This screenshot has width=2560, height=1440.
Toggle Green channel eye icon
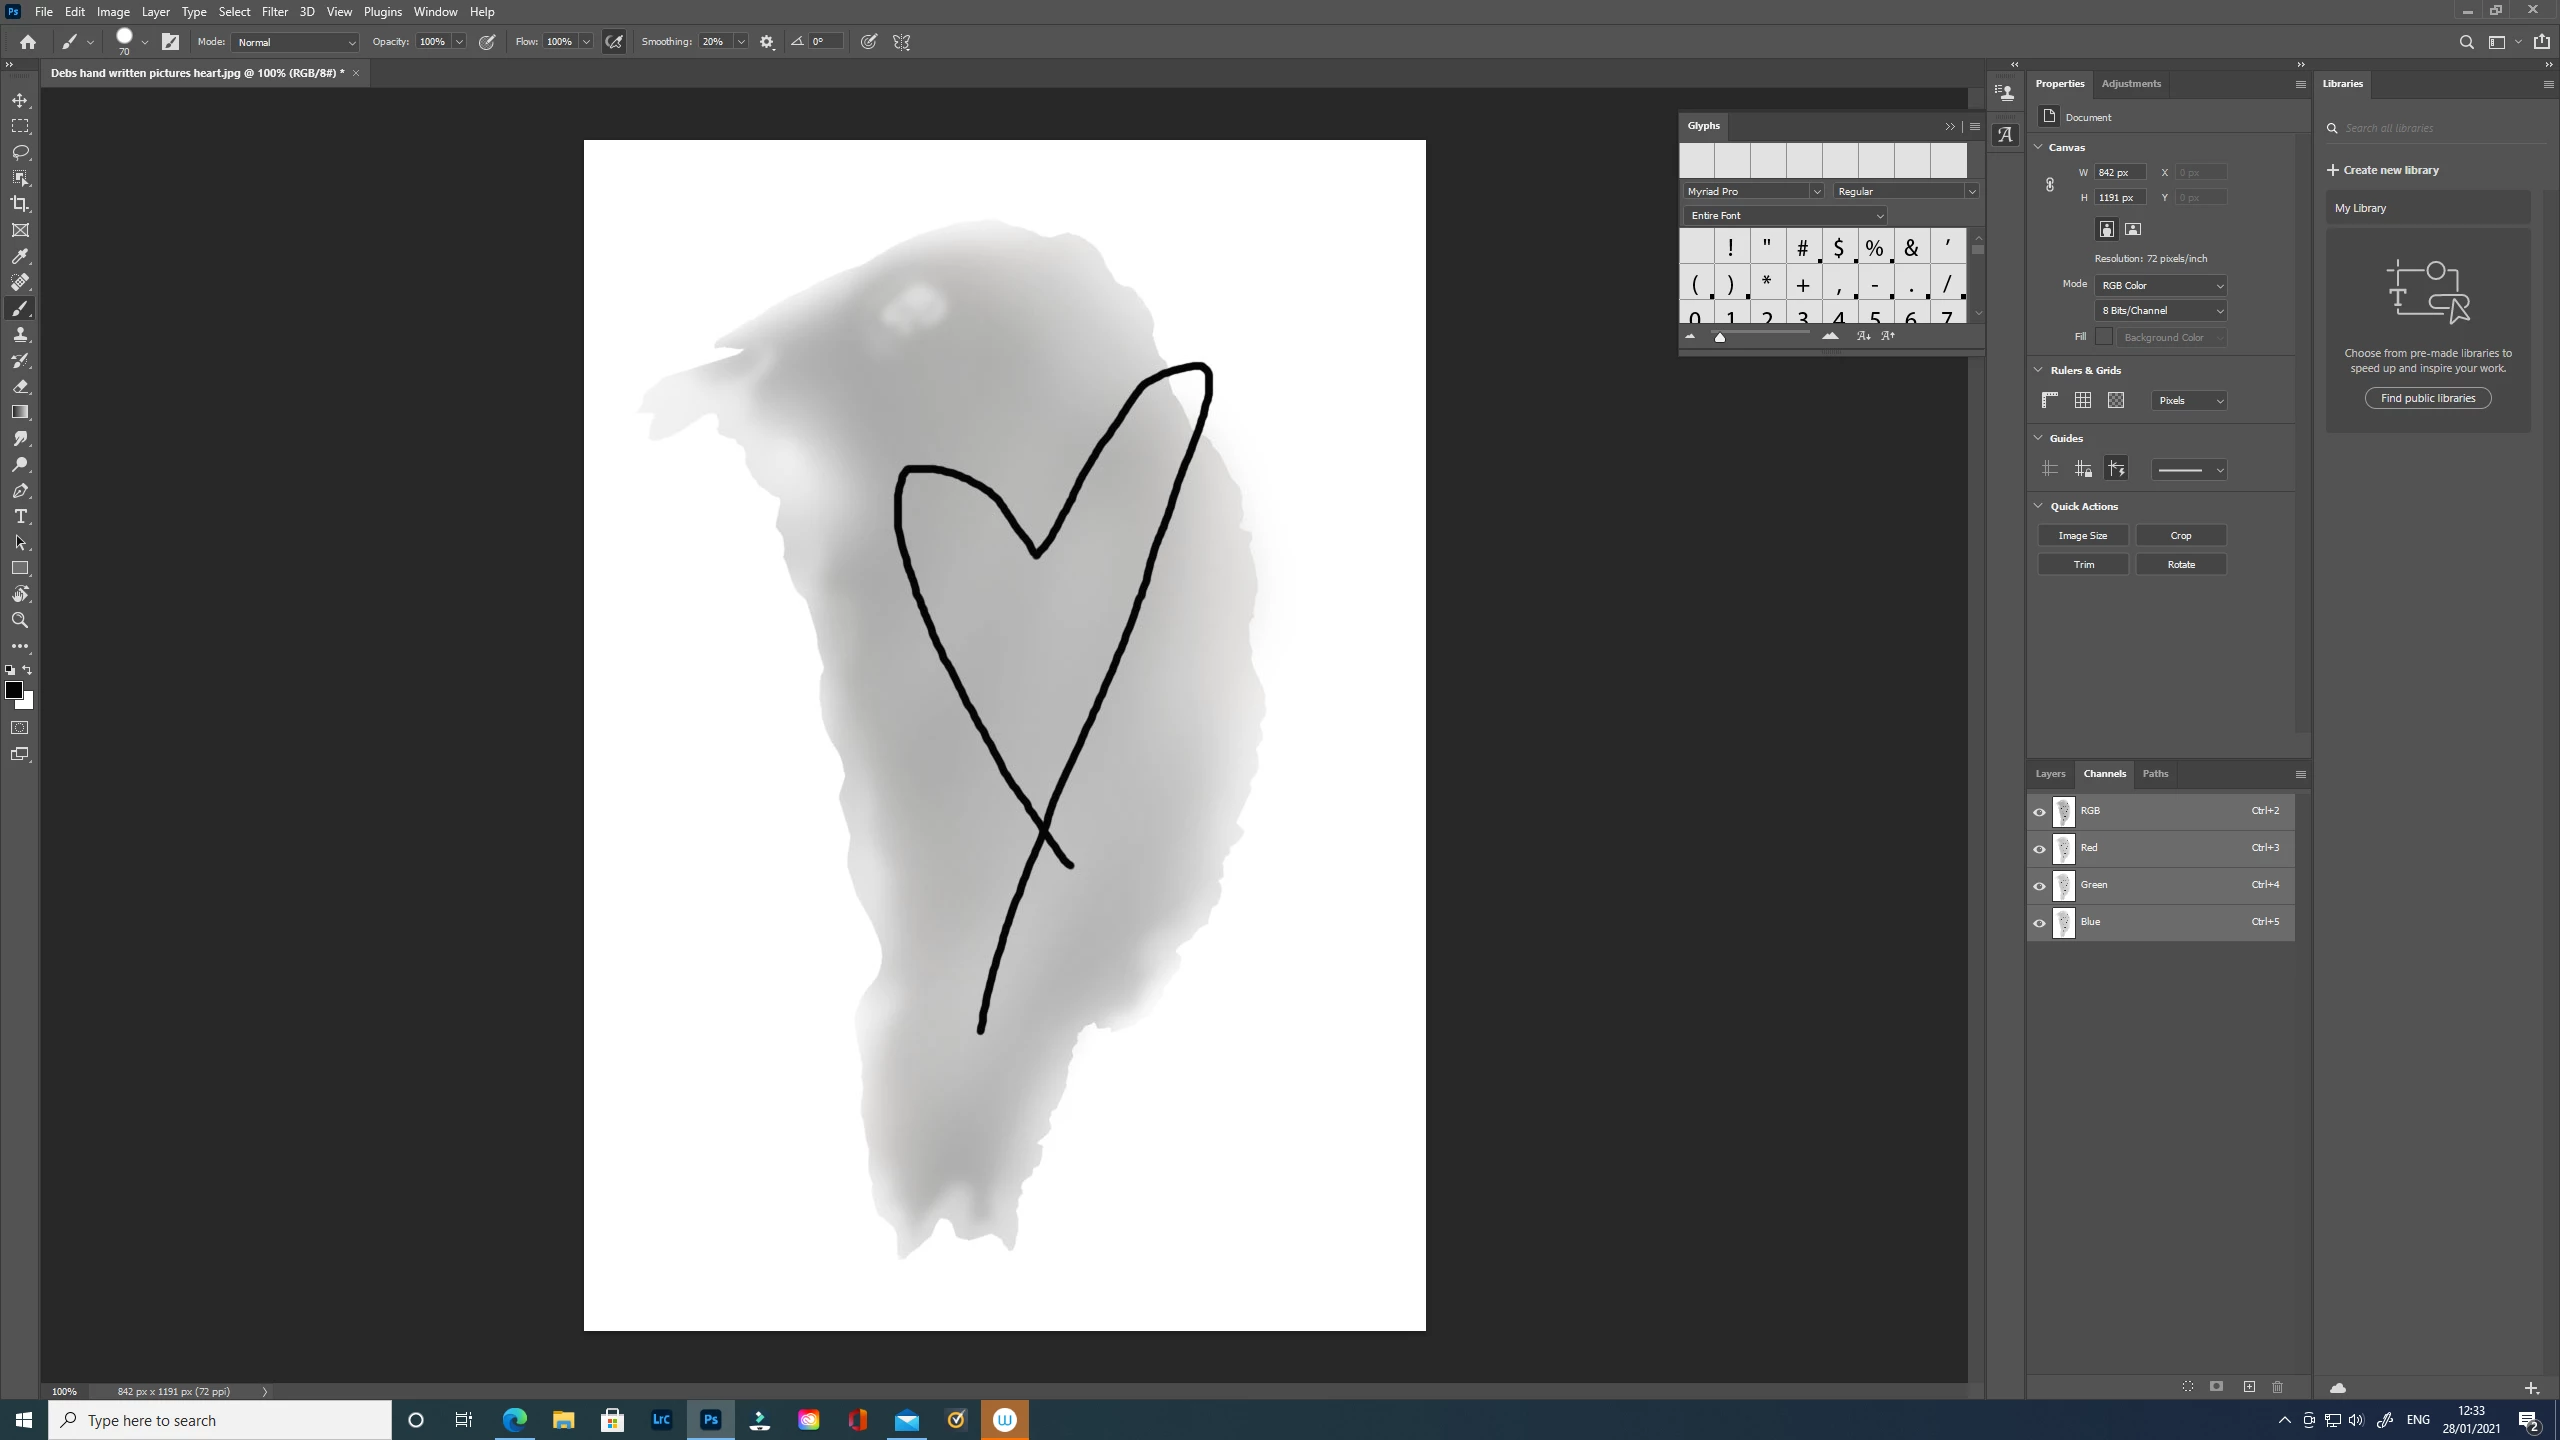click(x=2039, y=886)
